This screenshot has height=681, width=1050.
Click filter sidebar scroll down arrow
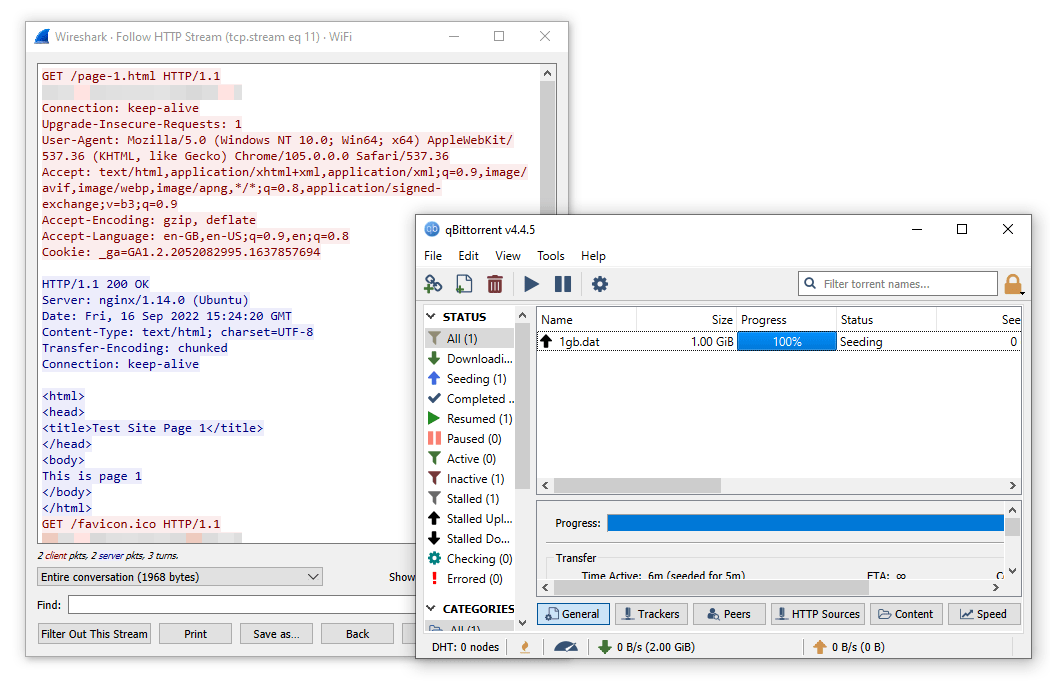click(523, 623)
